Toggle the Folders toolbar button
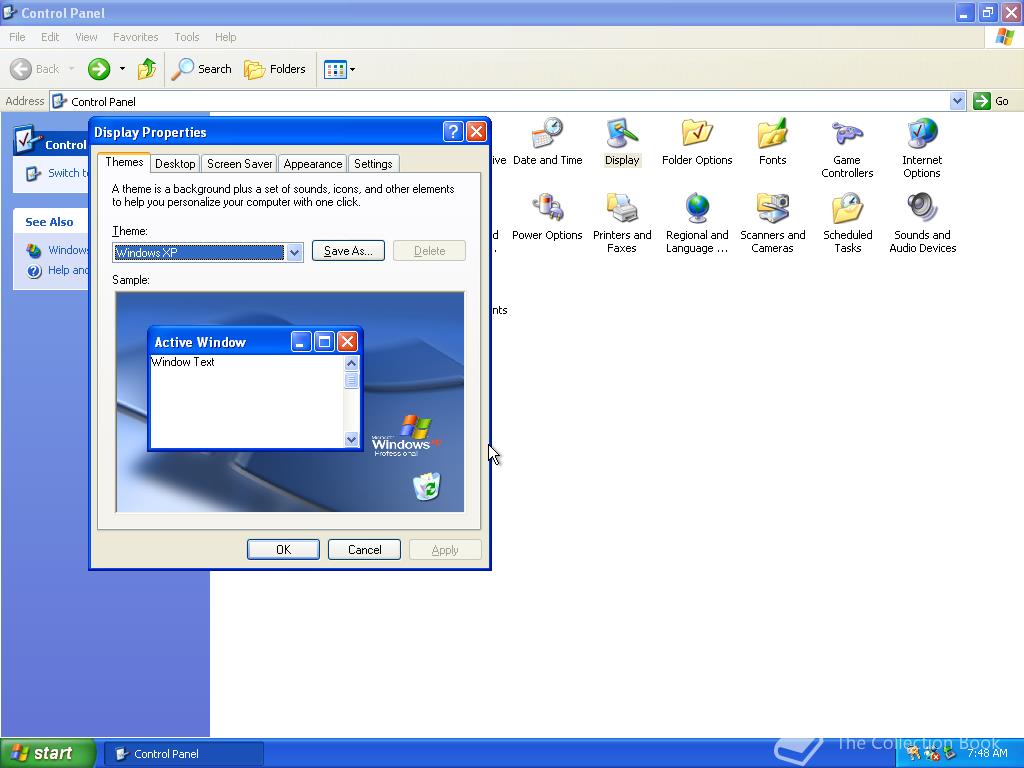This screenshot has width=1024, height=768. (274, 69)
